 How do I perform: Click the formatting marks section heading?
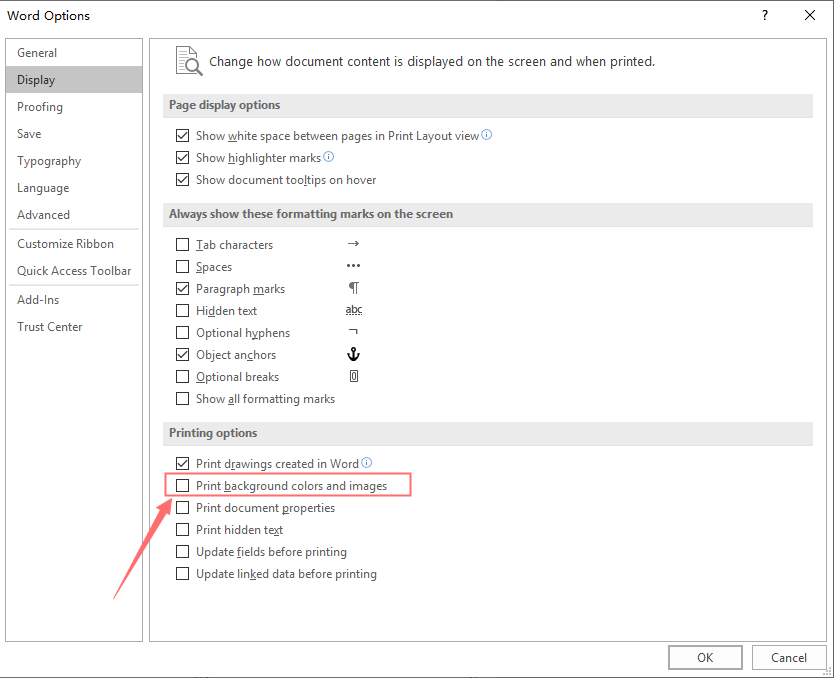pos(311,214)
